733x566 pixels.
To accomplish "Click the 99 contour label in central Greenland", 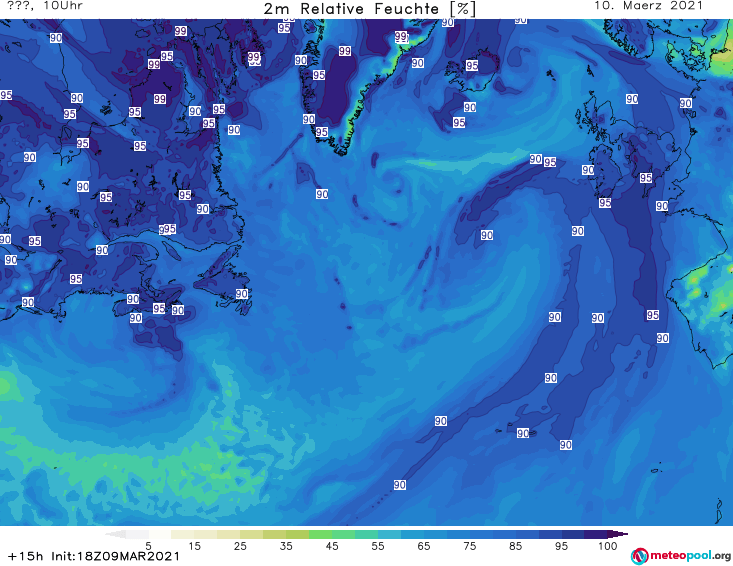I will point(345,51).
